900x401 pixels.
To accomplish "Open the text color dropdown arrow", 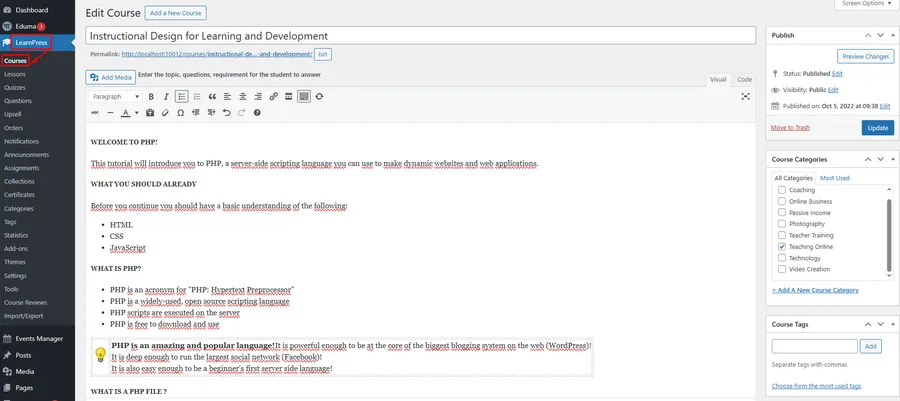I will (x=136, y=113).
